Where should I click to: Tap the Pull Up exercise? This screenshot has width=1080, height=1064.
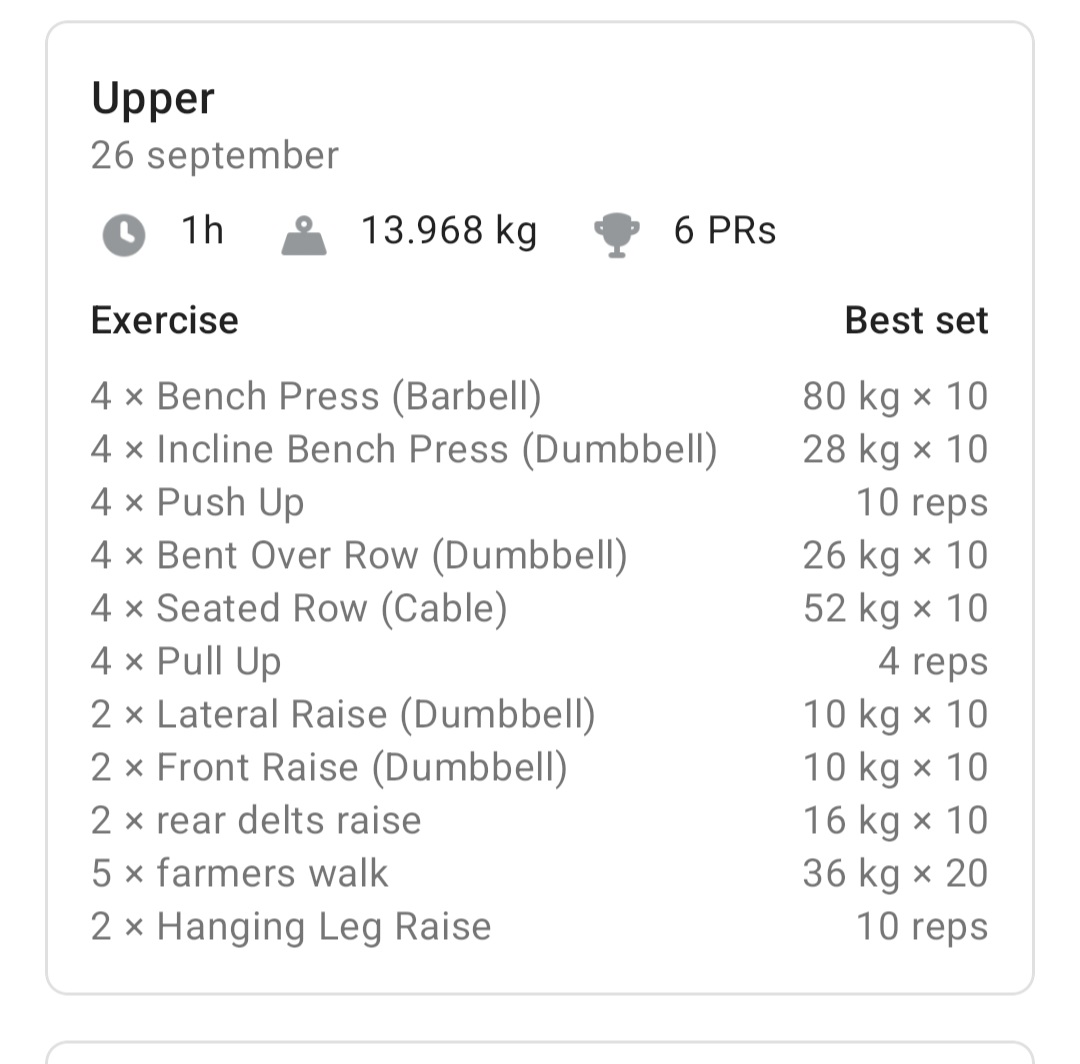coord(186,662)
